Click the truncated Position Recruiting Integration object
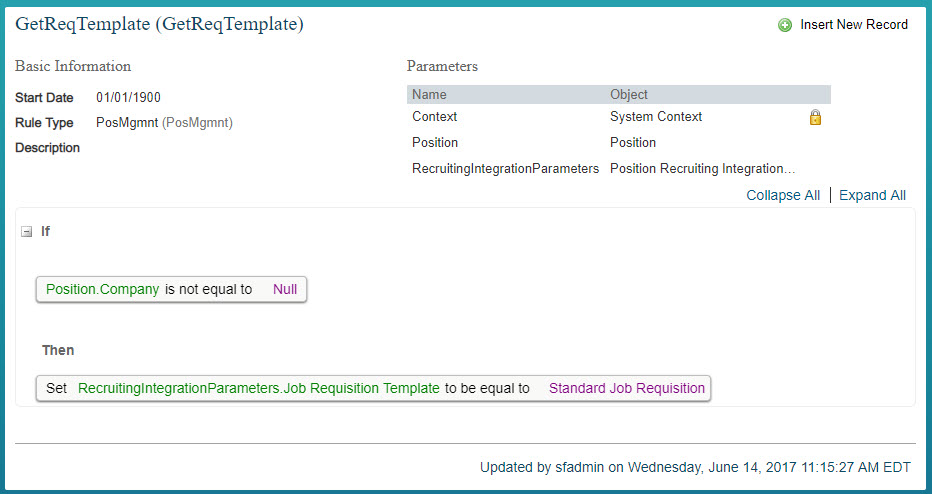This screenshot has height=494, width=932. click(x=703, y=169)
